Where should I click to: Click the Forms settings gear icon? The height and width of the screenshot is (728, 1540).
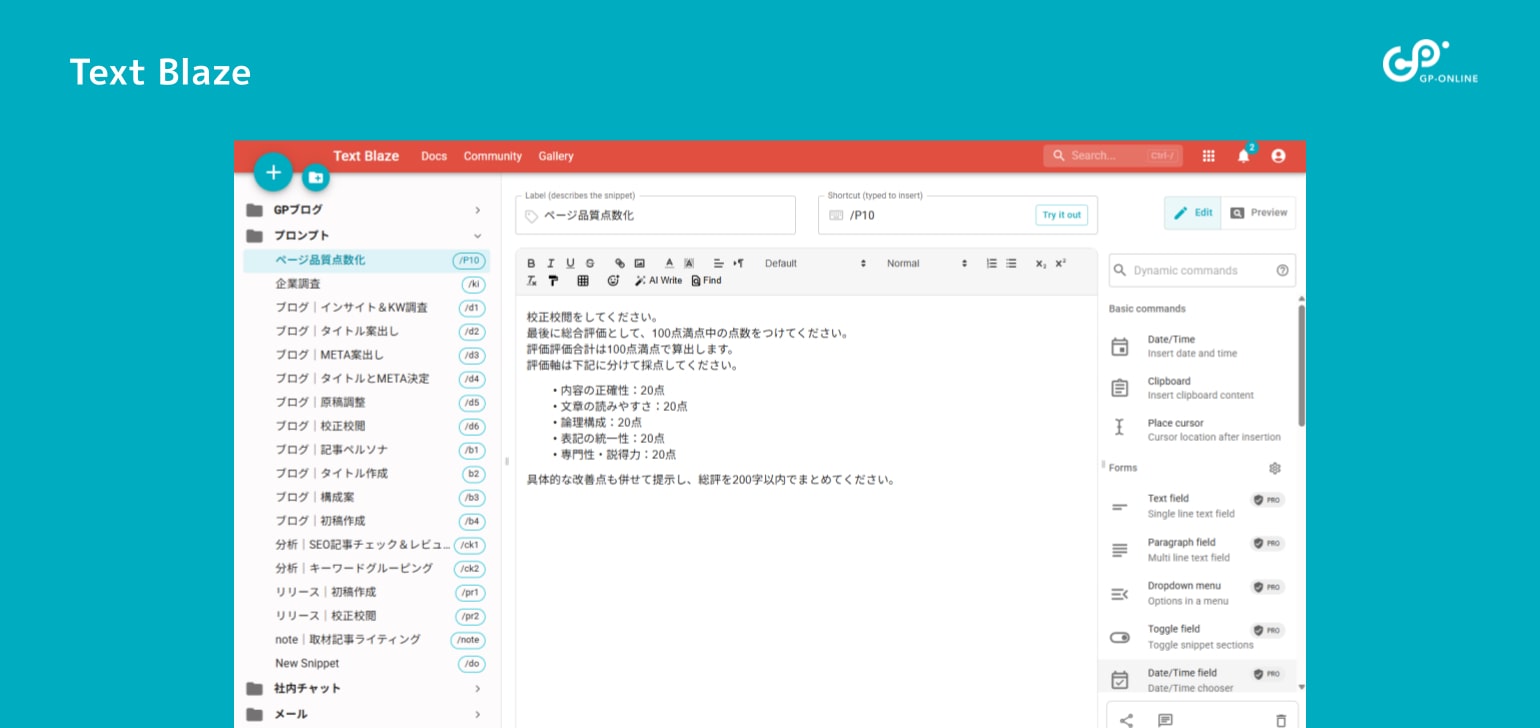pyautogui.click(x=1275, y=468)
